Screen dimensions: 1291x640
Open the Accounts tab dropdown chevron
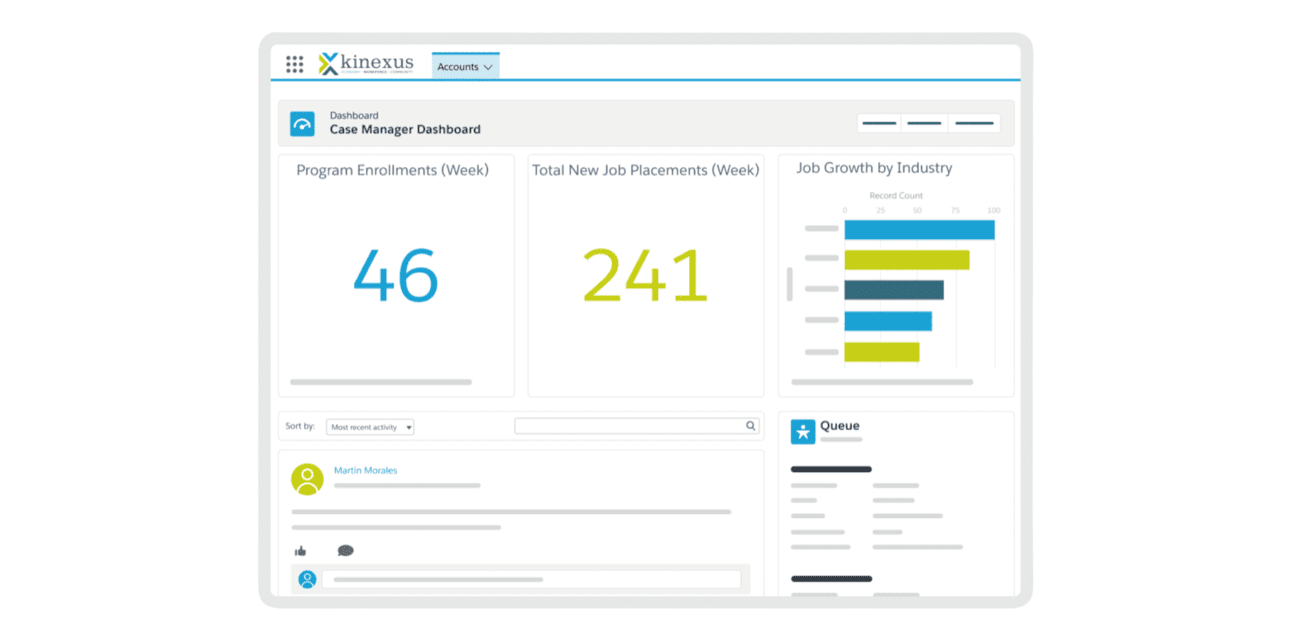488,67
